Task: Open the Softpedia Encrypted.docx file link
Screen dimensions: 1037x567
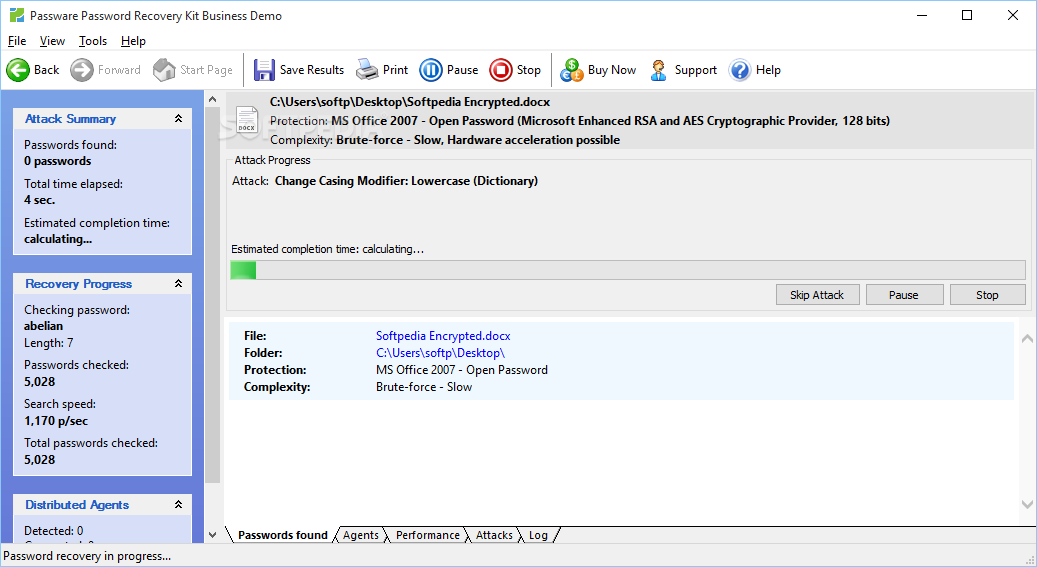Action: tap(443, 335)
